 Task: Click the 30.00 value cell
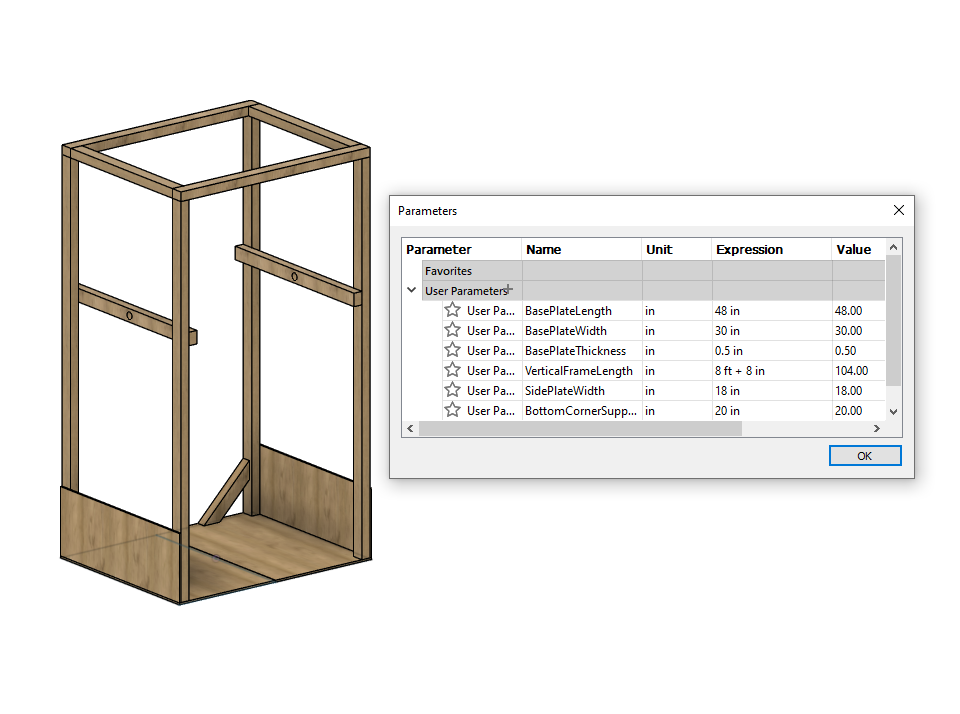tap(858, 331)
